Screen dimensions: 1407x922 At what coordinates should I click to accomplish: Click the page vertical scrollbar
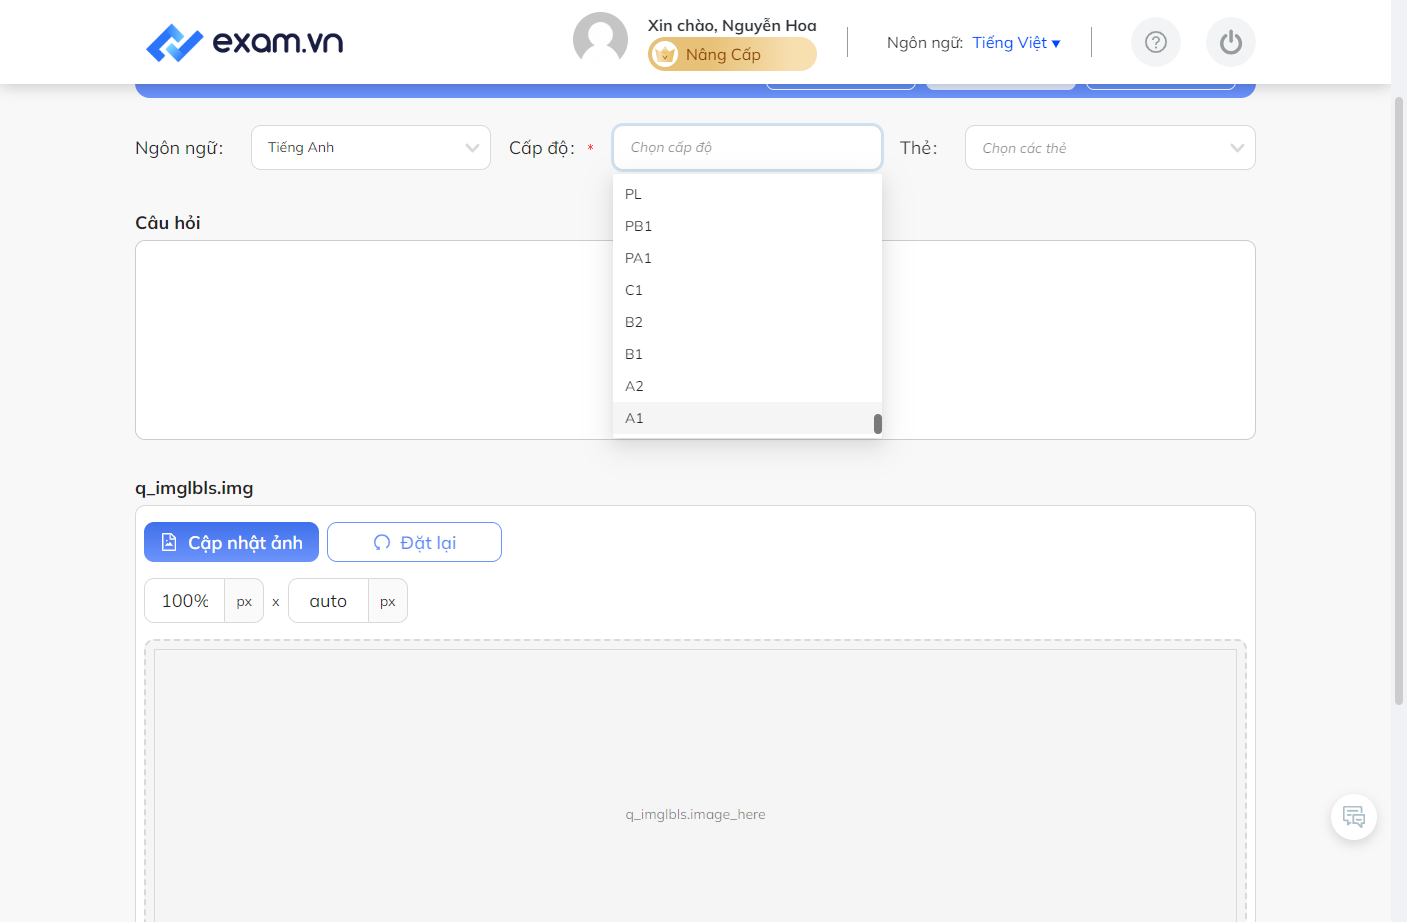coord(1399,400)
